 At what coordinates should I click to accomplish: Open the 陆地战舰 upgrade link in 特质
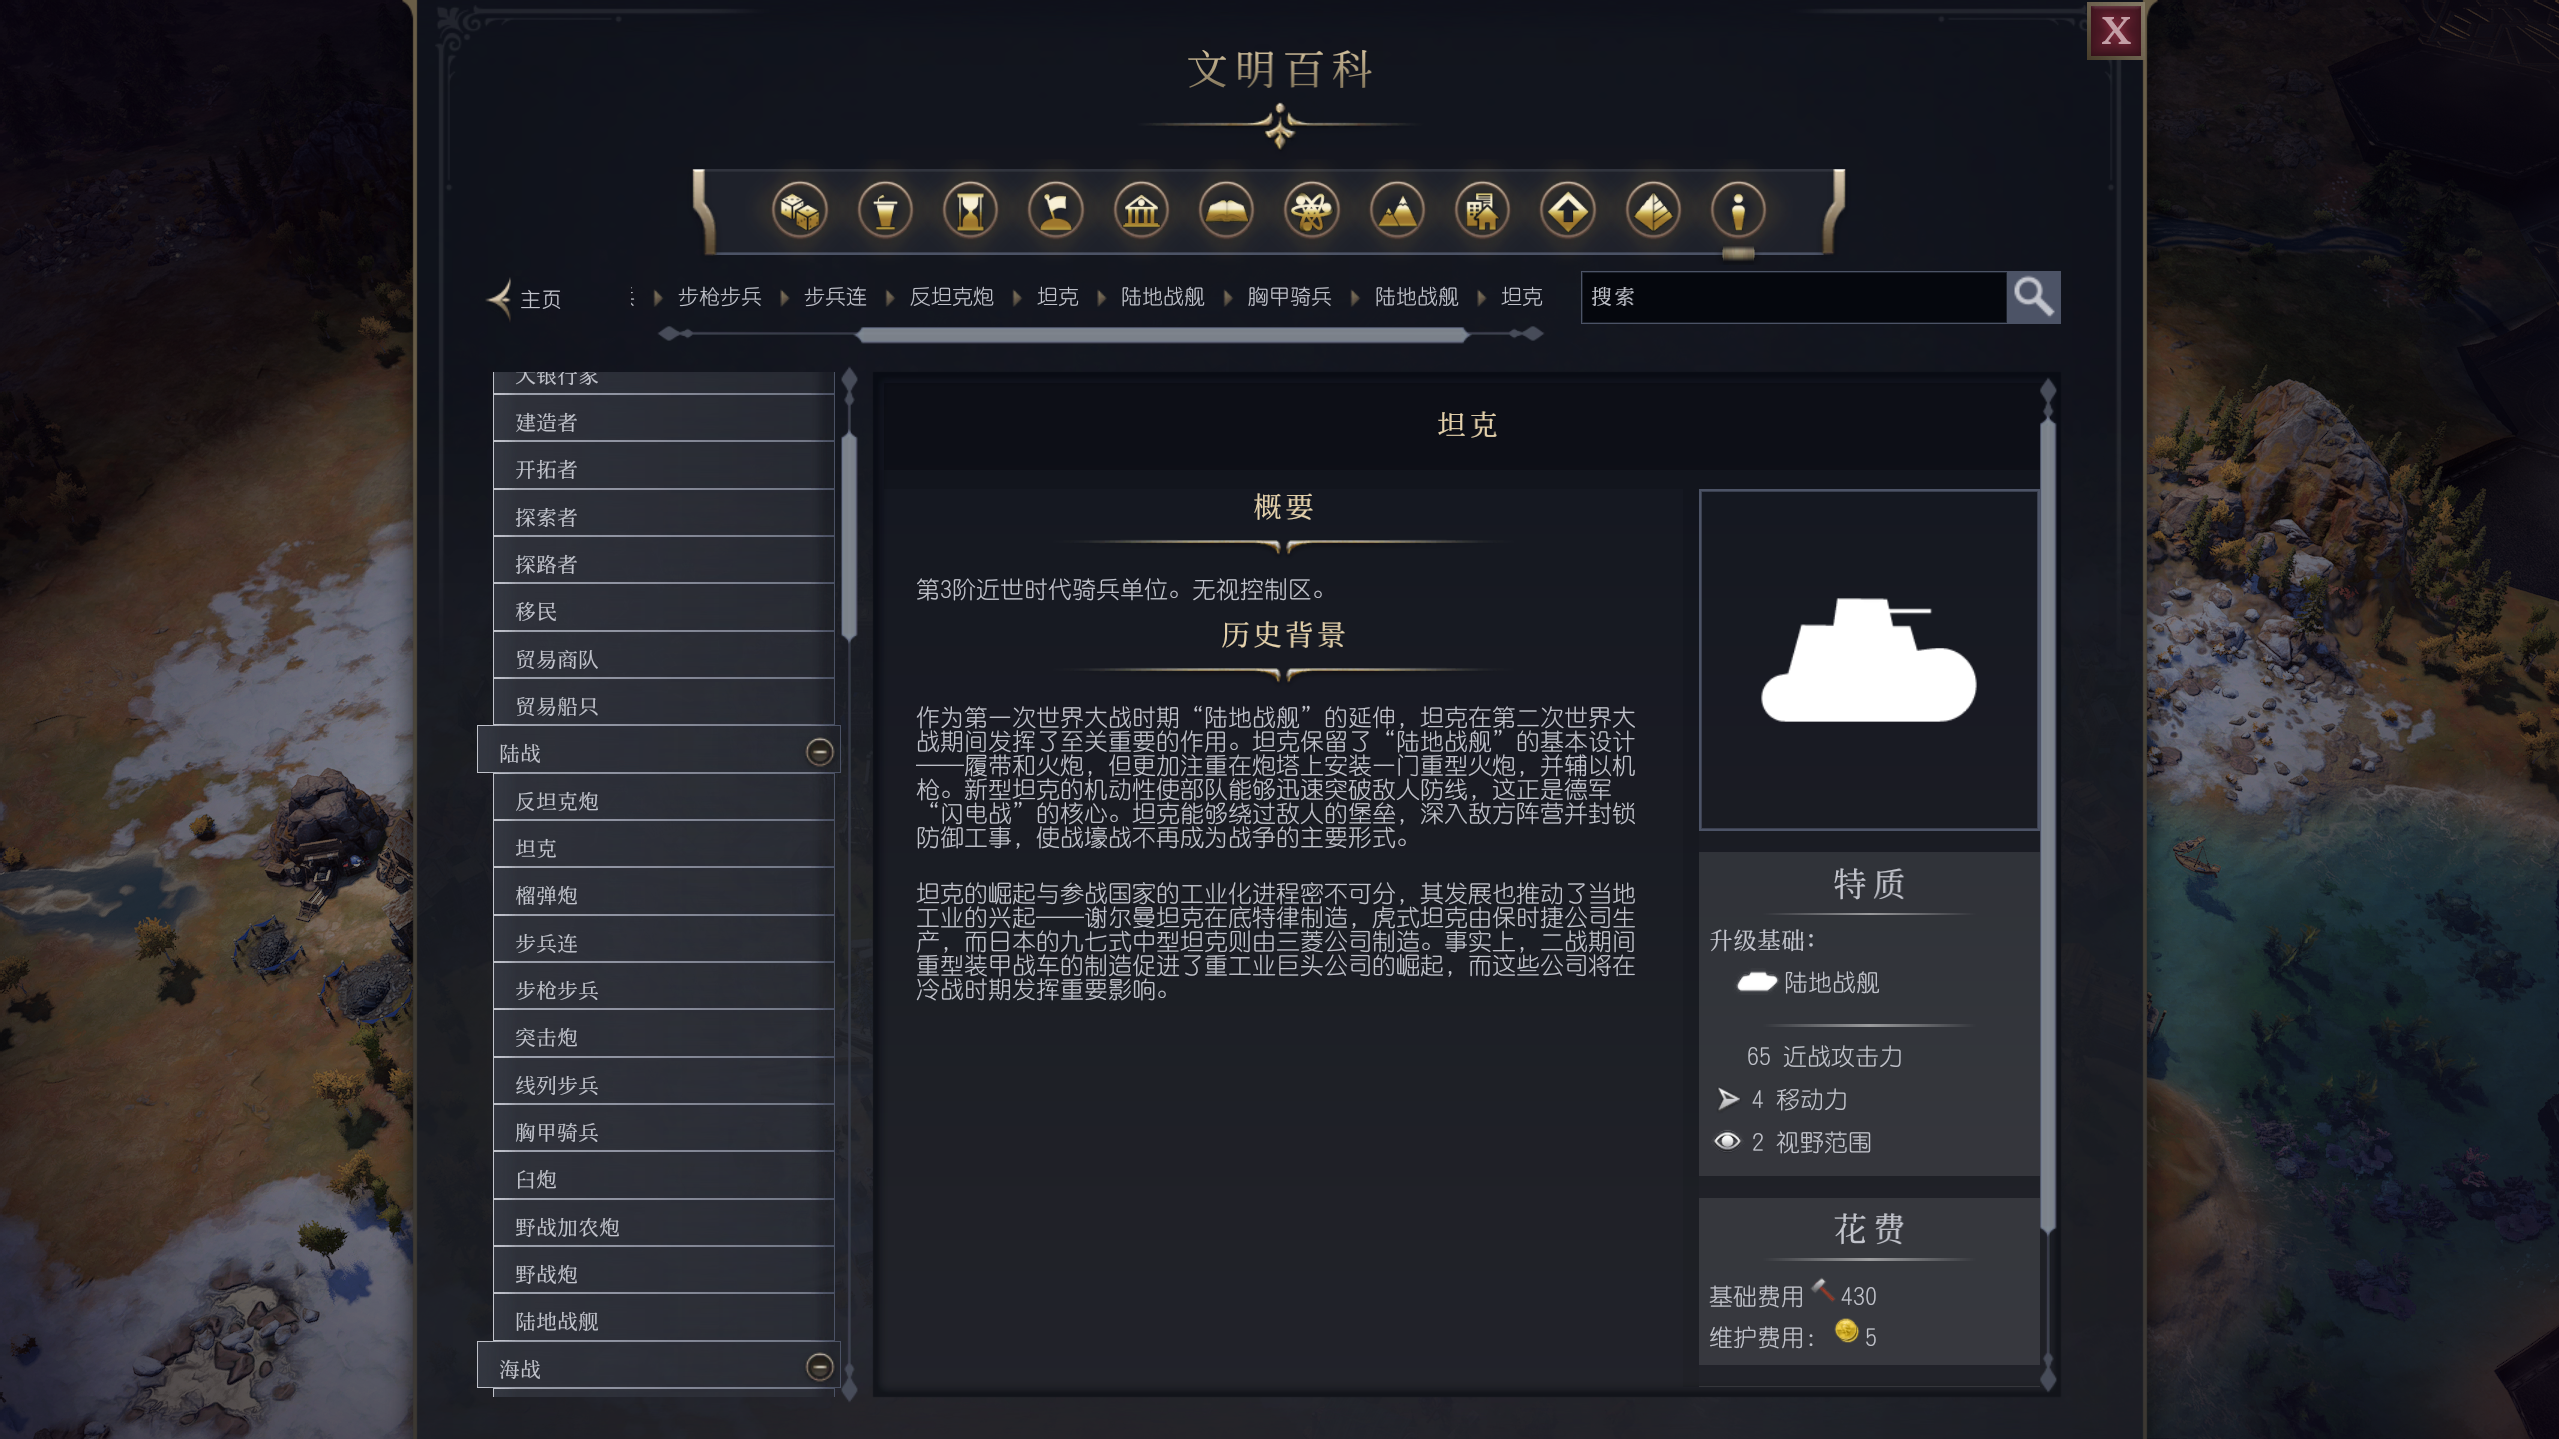click(1831, 983)
